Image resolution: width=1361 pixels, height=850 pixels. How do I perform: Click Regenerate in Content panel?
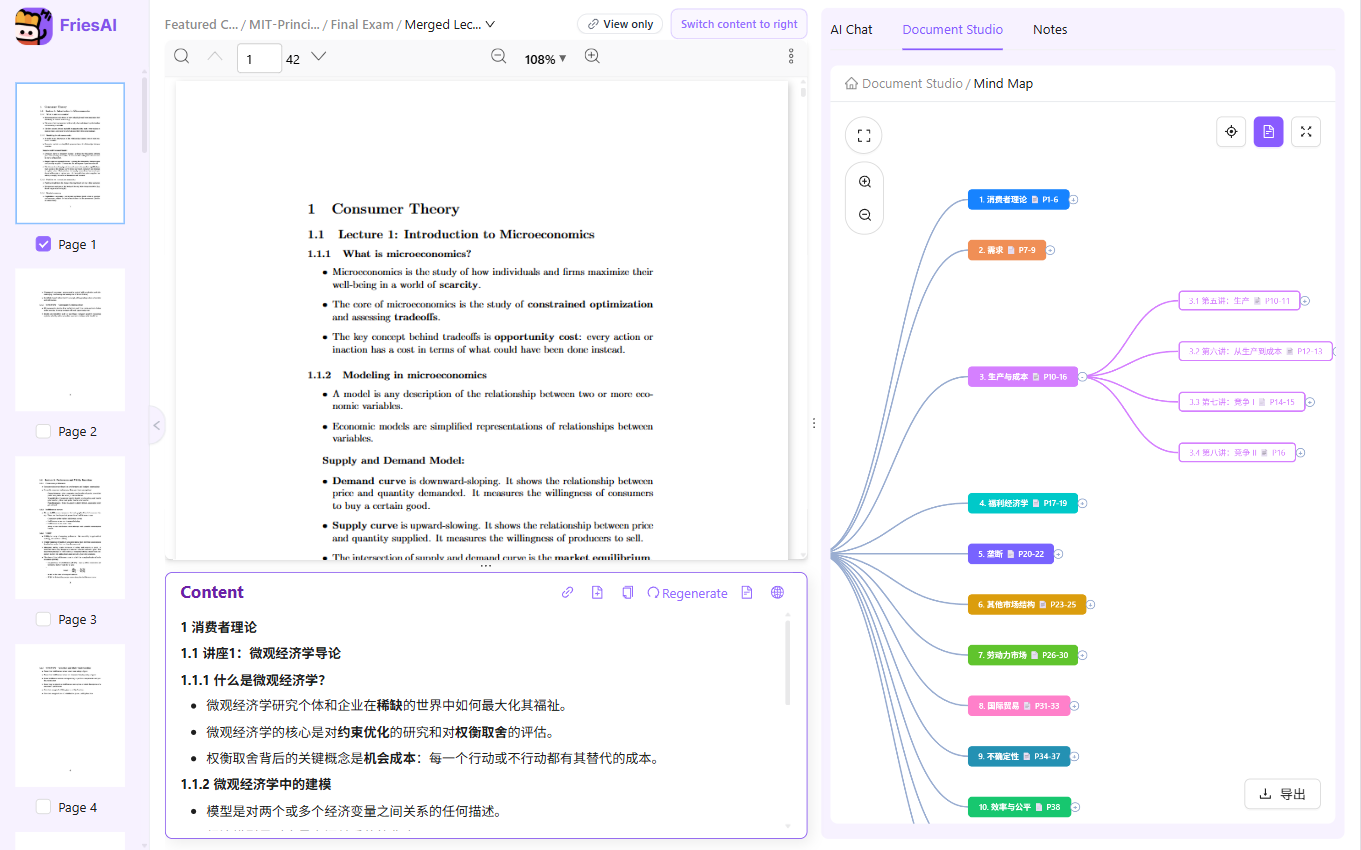(688, 593)
